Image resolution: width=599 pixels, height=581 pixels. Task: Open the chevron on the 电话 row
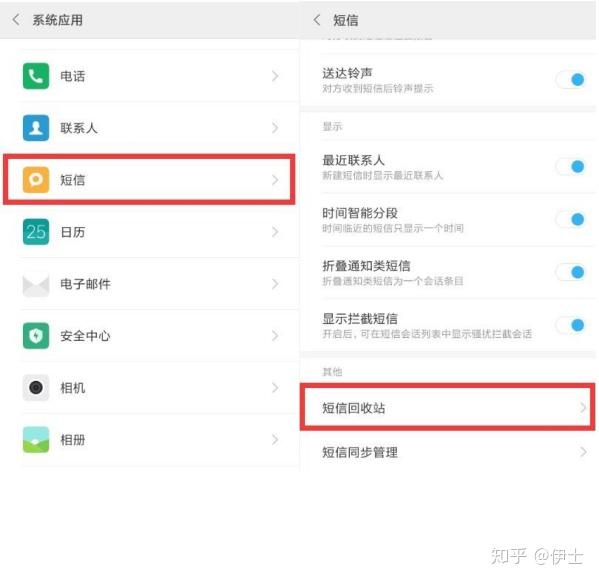pyautogui.click(x=275, y=76)
